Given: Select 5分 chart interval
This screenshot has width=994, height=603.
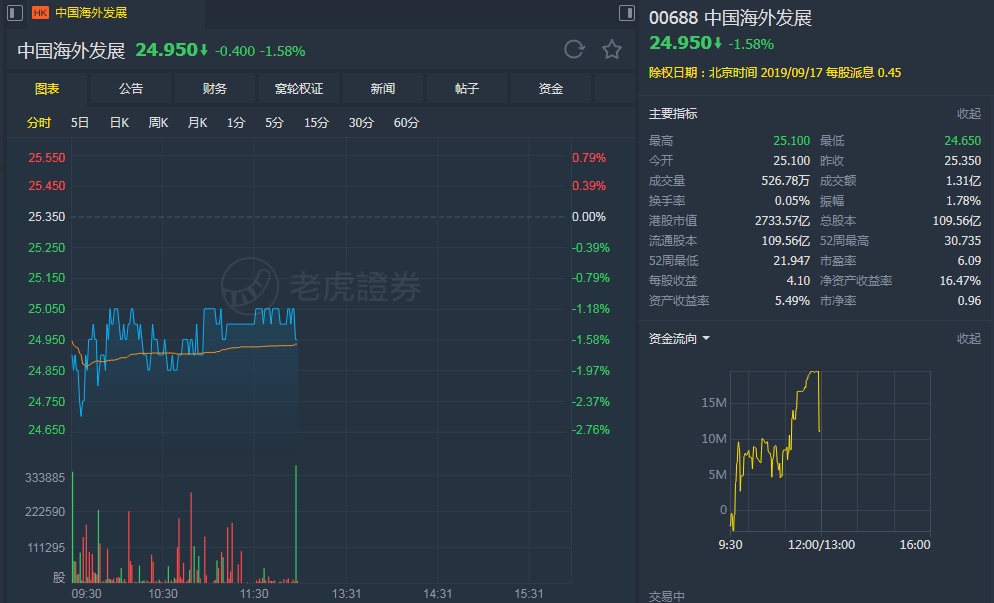Looking at the screenshot, I should [x=274, y=122].
